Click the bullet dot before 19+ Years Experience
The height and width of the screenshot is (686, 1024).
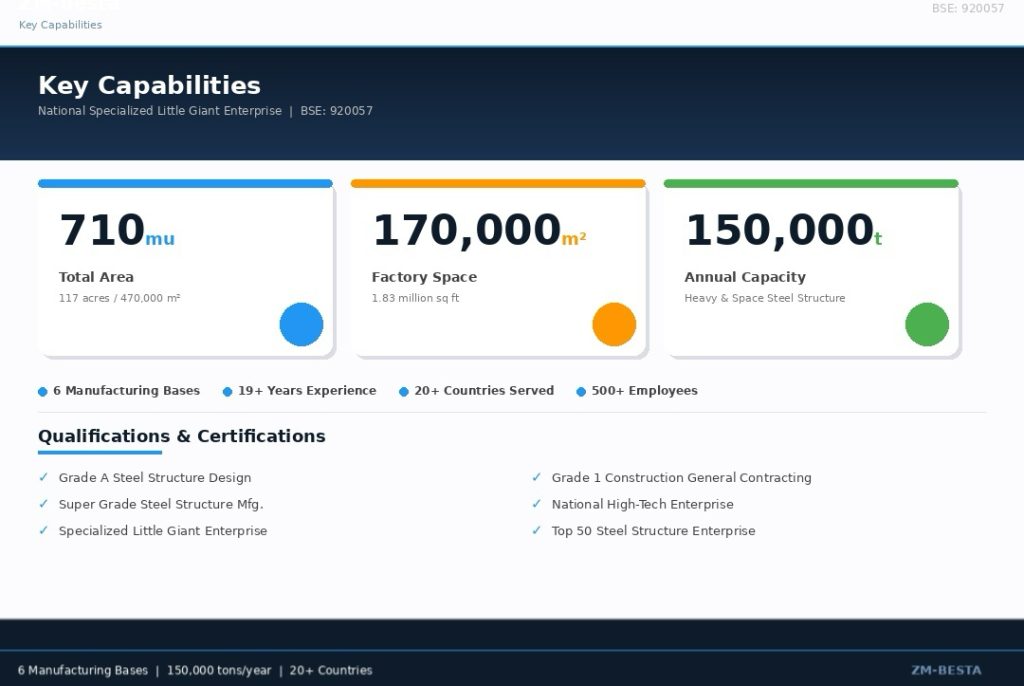(227, 391)
